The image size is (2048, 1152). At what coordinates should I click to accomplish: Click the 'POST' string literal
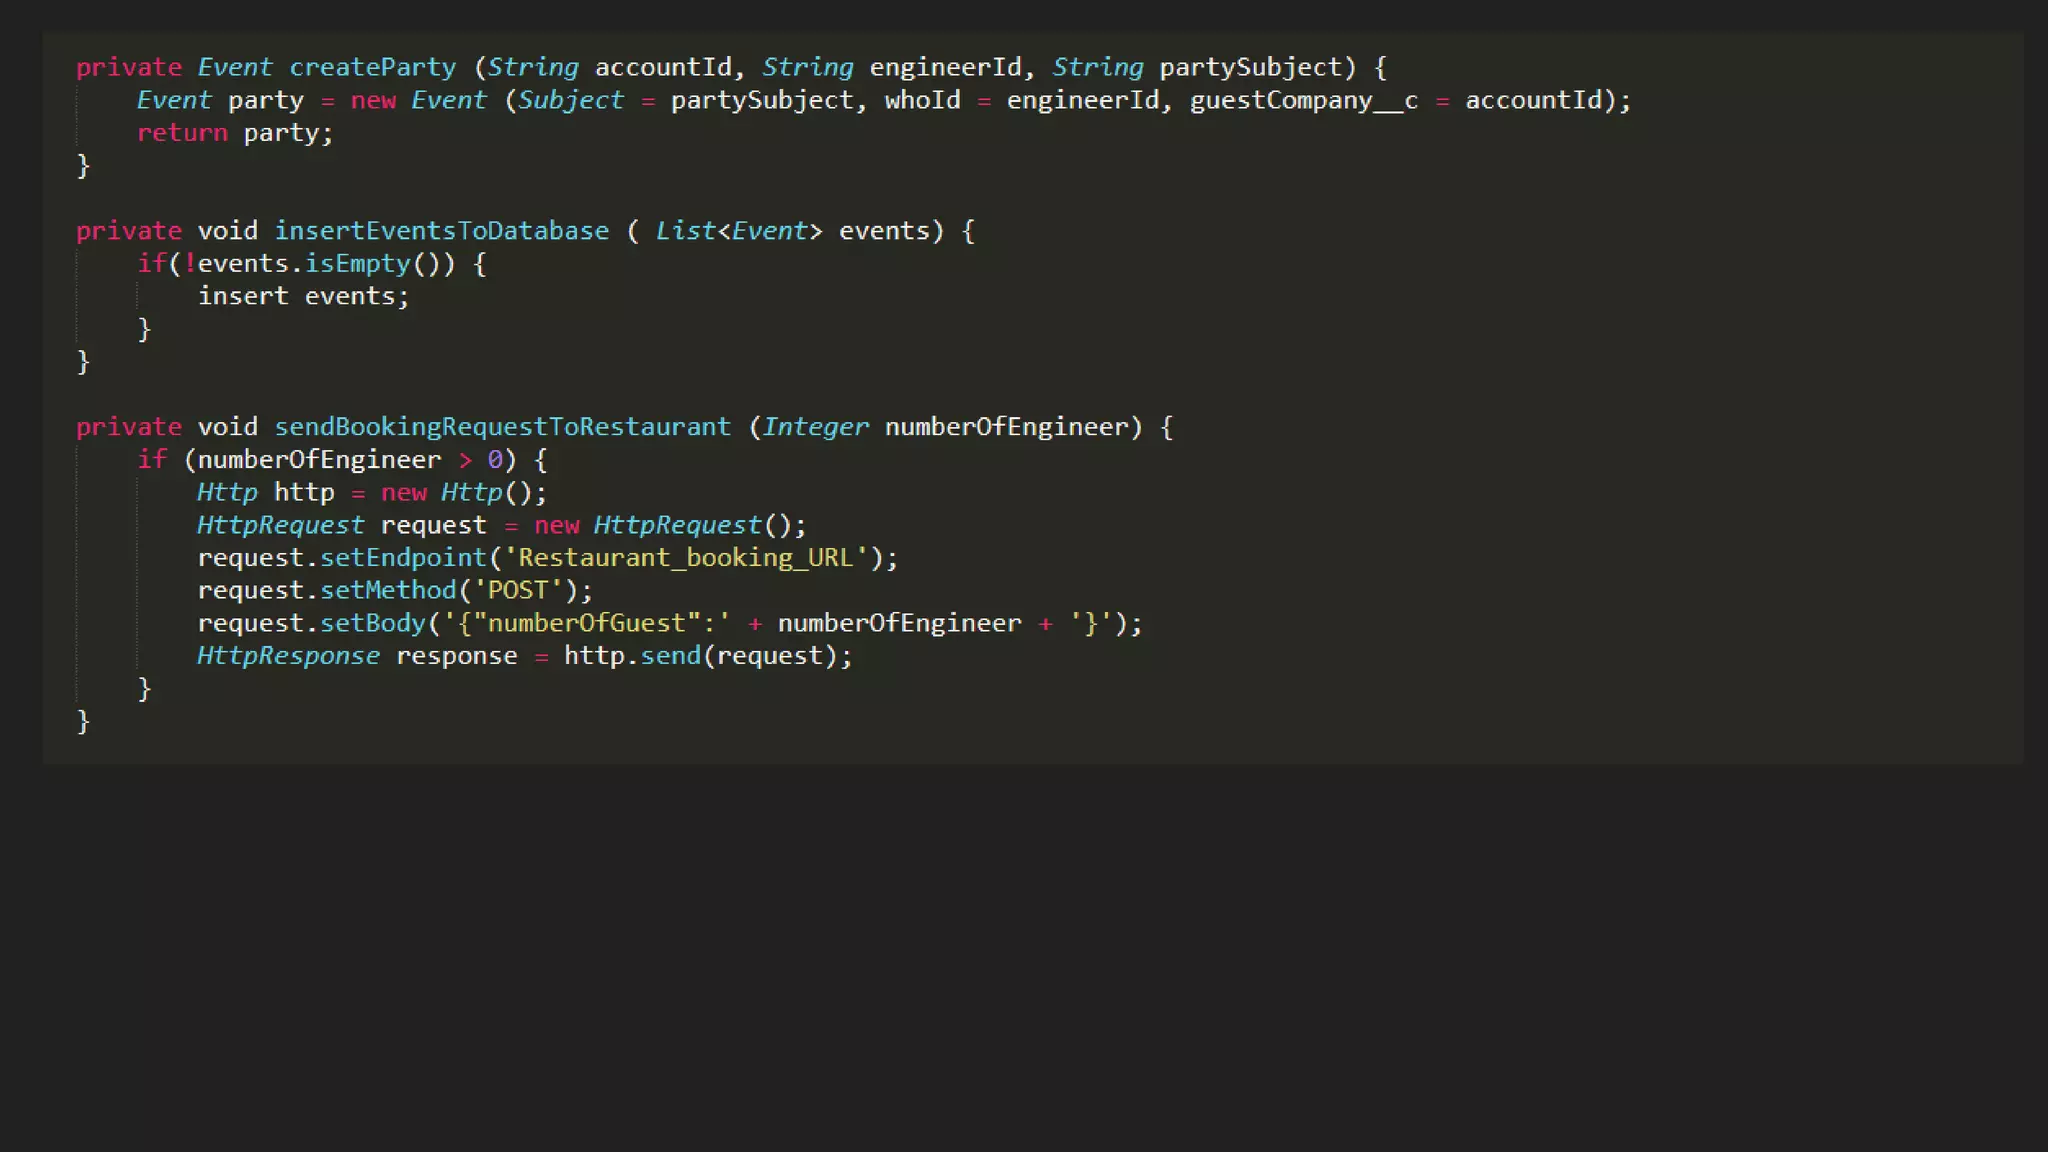pyautogui.click(x=517, y=590)
